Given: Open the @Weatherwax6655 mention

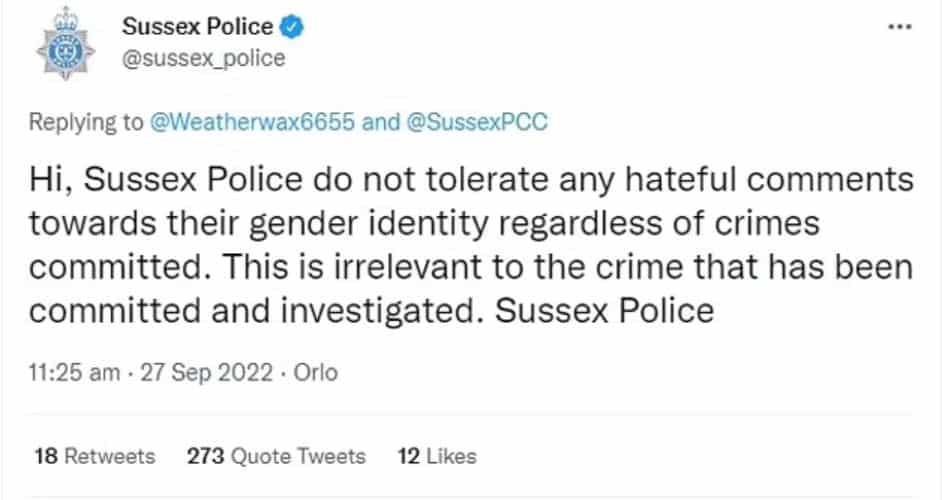Looking at the screenshot, I should coord(252,122).
